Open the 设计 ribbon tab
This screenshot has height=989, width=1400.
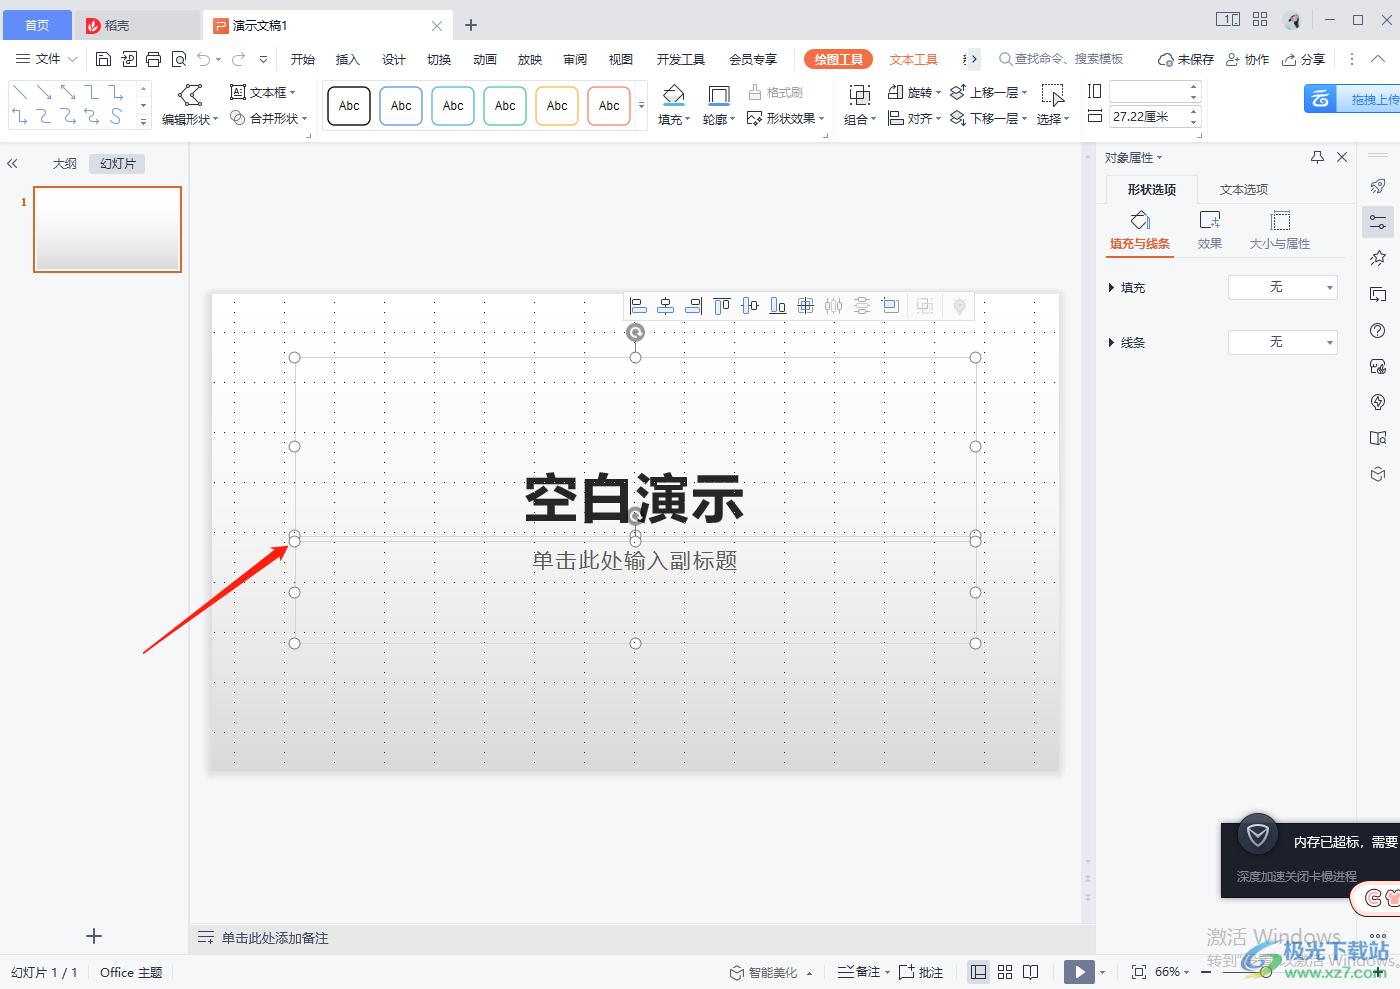(x=393, y=59)
